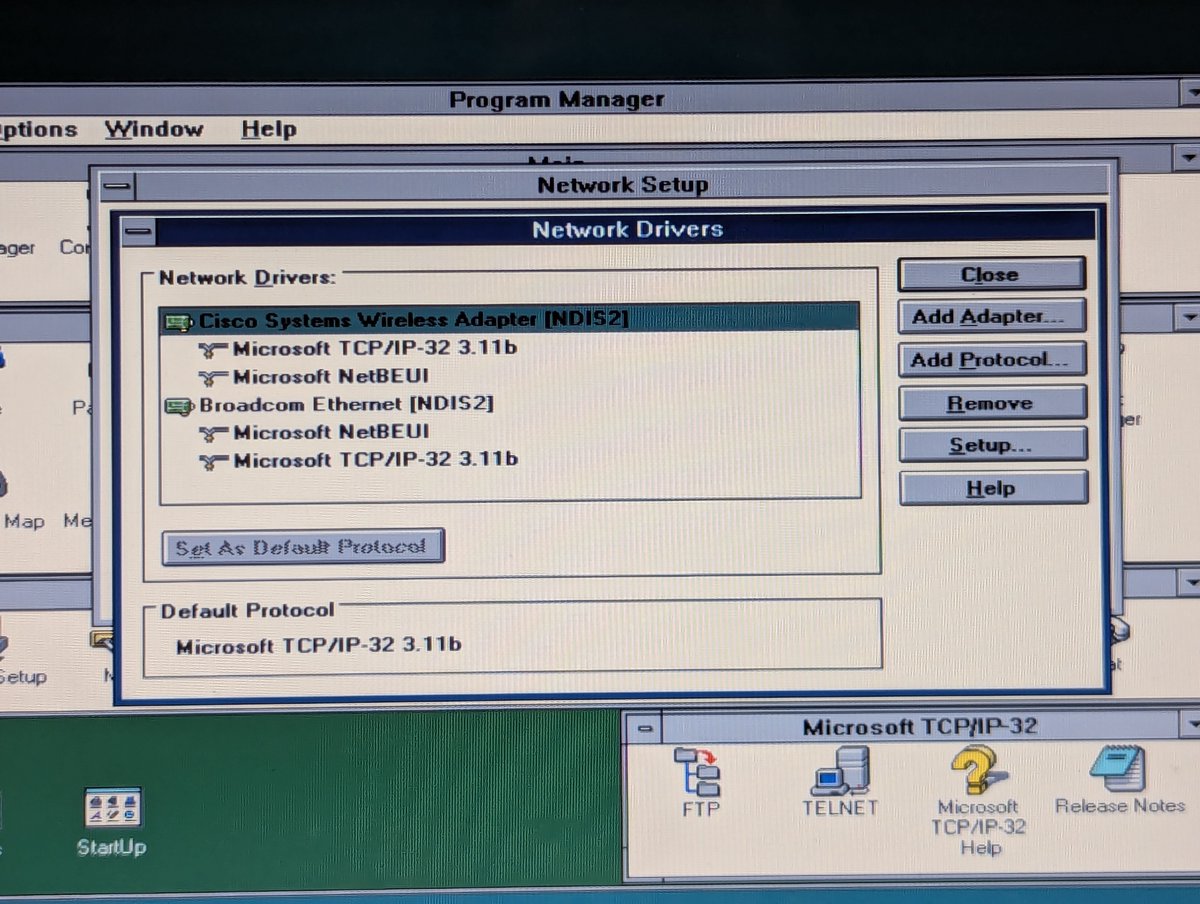The width and height of the screenshot is (1200, 904).
Task: Click the Broadcom Ethernet adapter card icon
Action: (x=179, y=406)
